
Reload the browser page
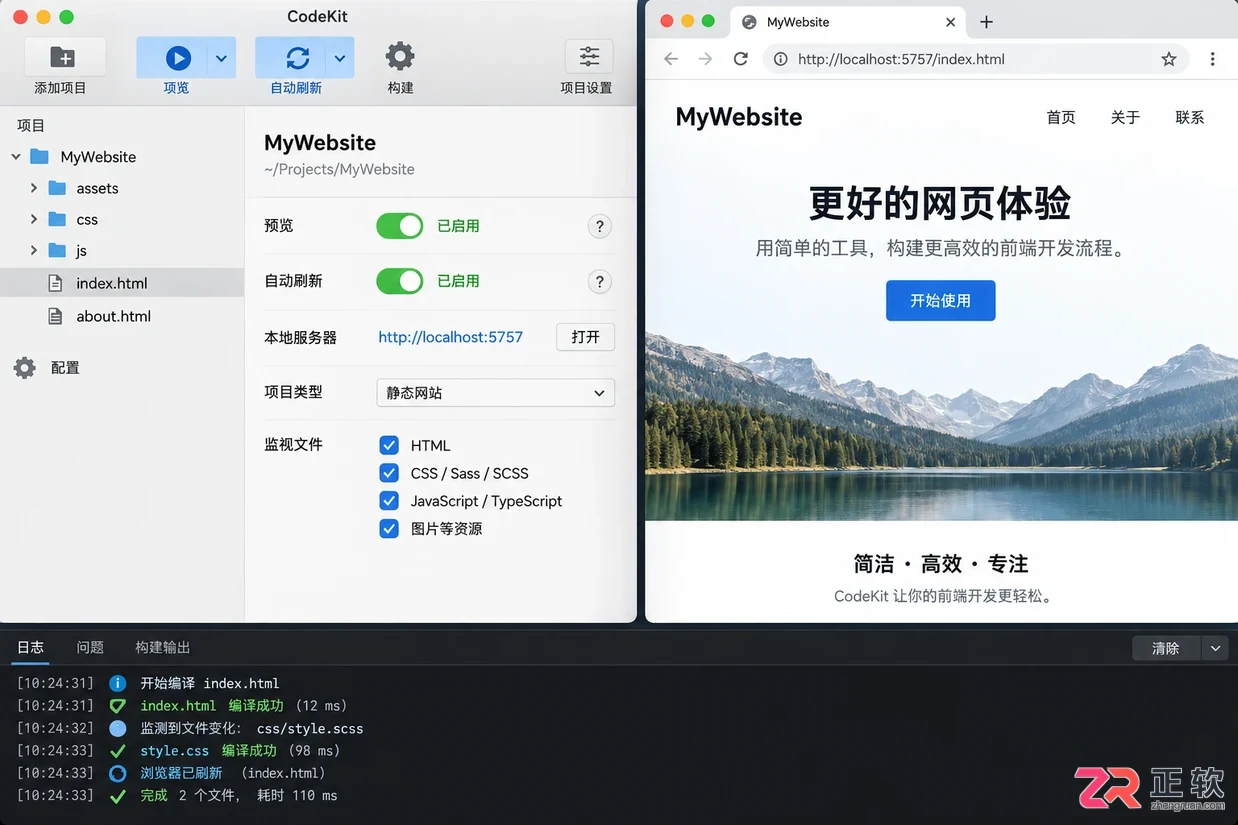[x=741, y=59]
